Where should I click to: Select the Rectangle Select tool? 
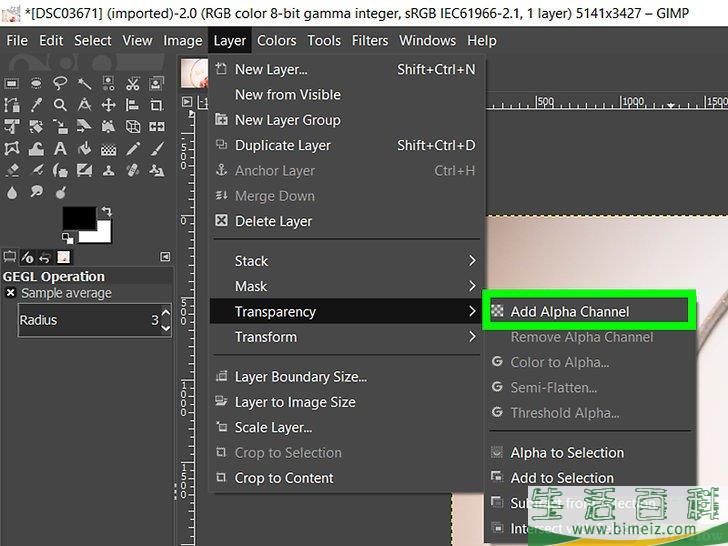point(12,83)
